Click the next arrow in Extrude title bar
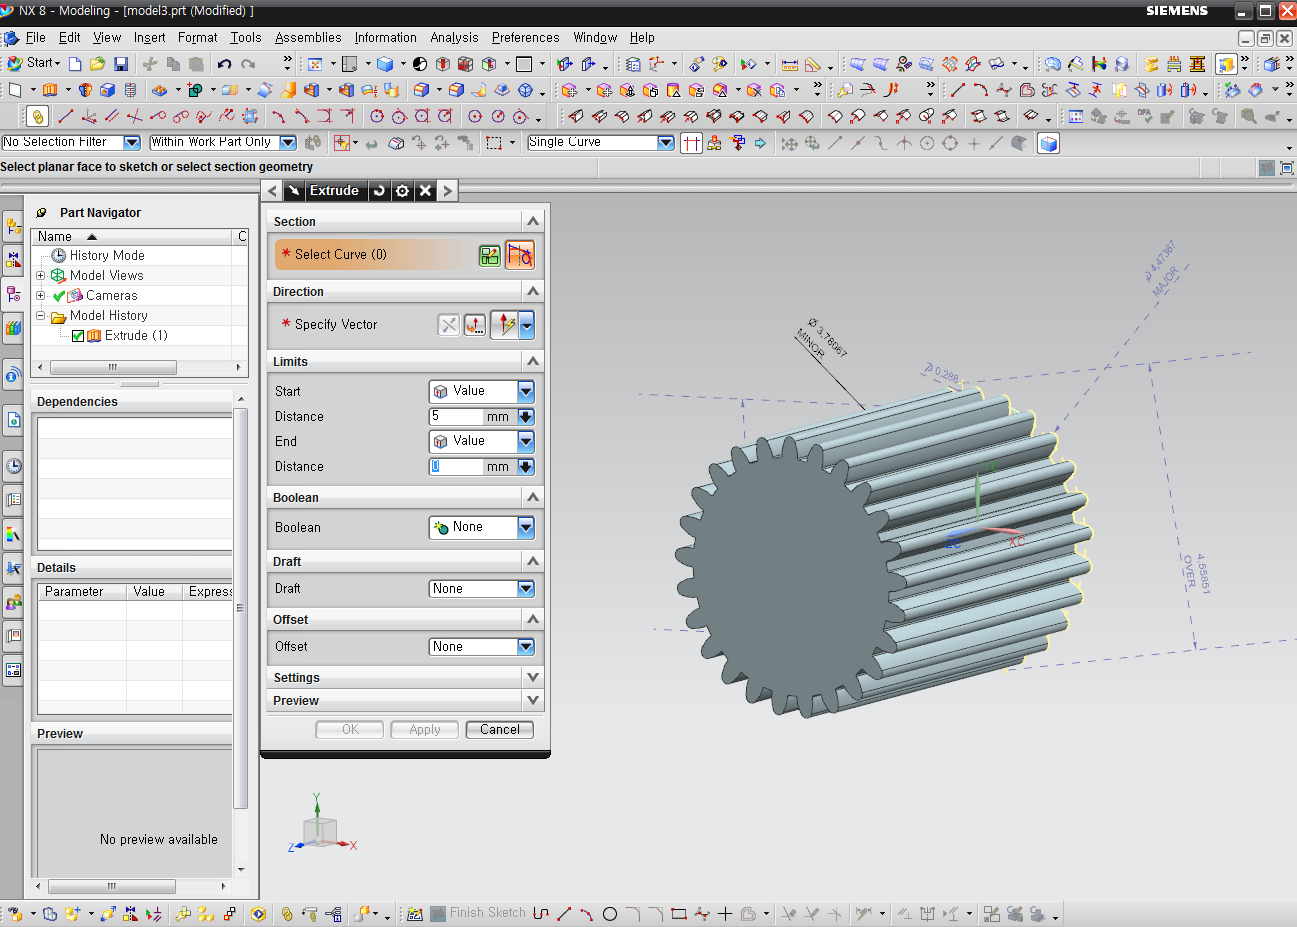 pyautogui.click(x=447, y=191)
